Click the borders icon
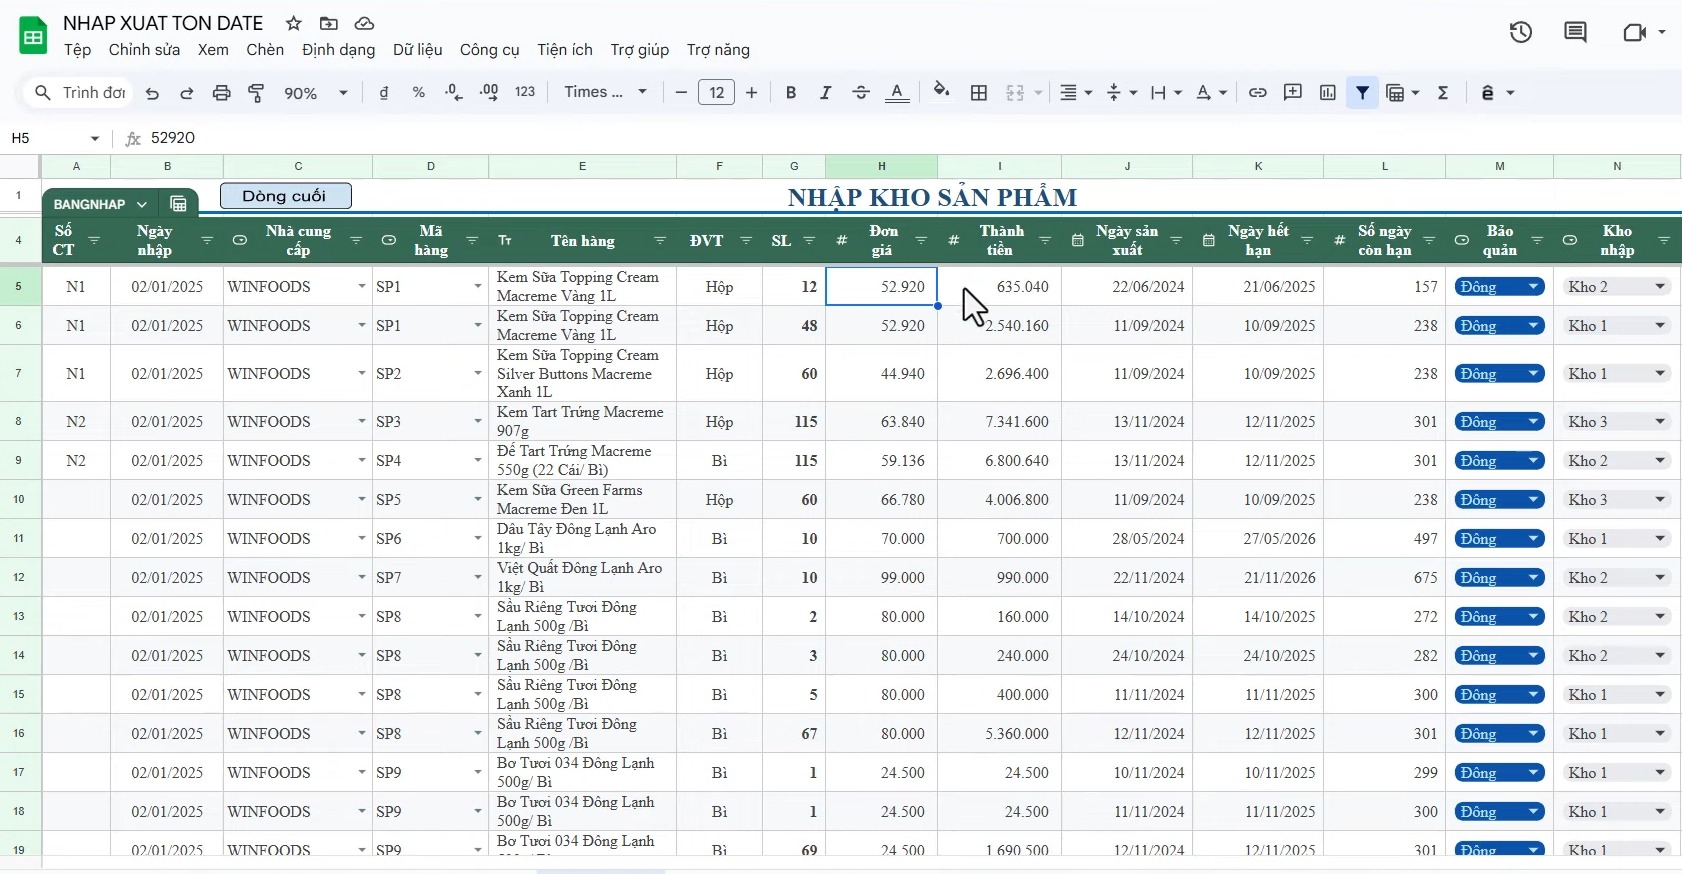This screenshot has width=1682, height=874. (x=979, y=93)
